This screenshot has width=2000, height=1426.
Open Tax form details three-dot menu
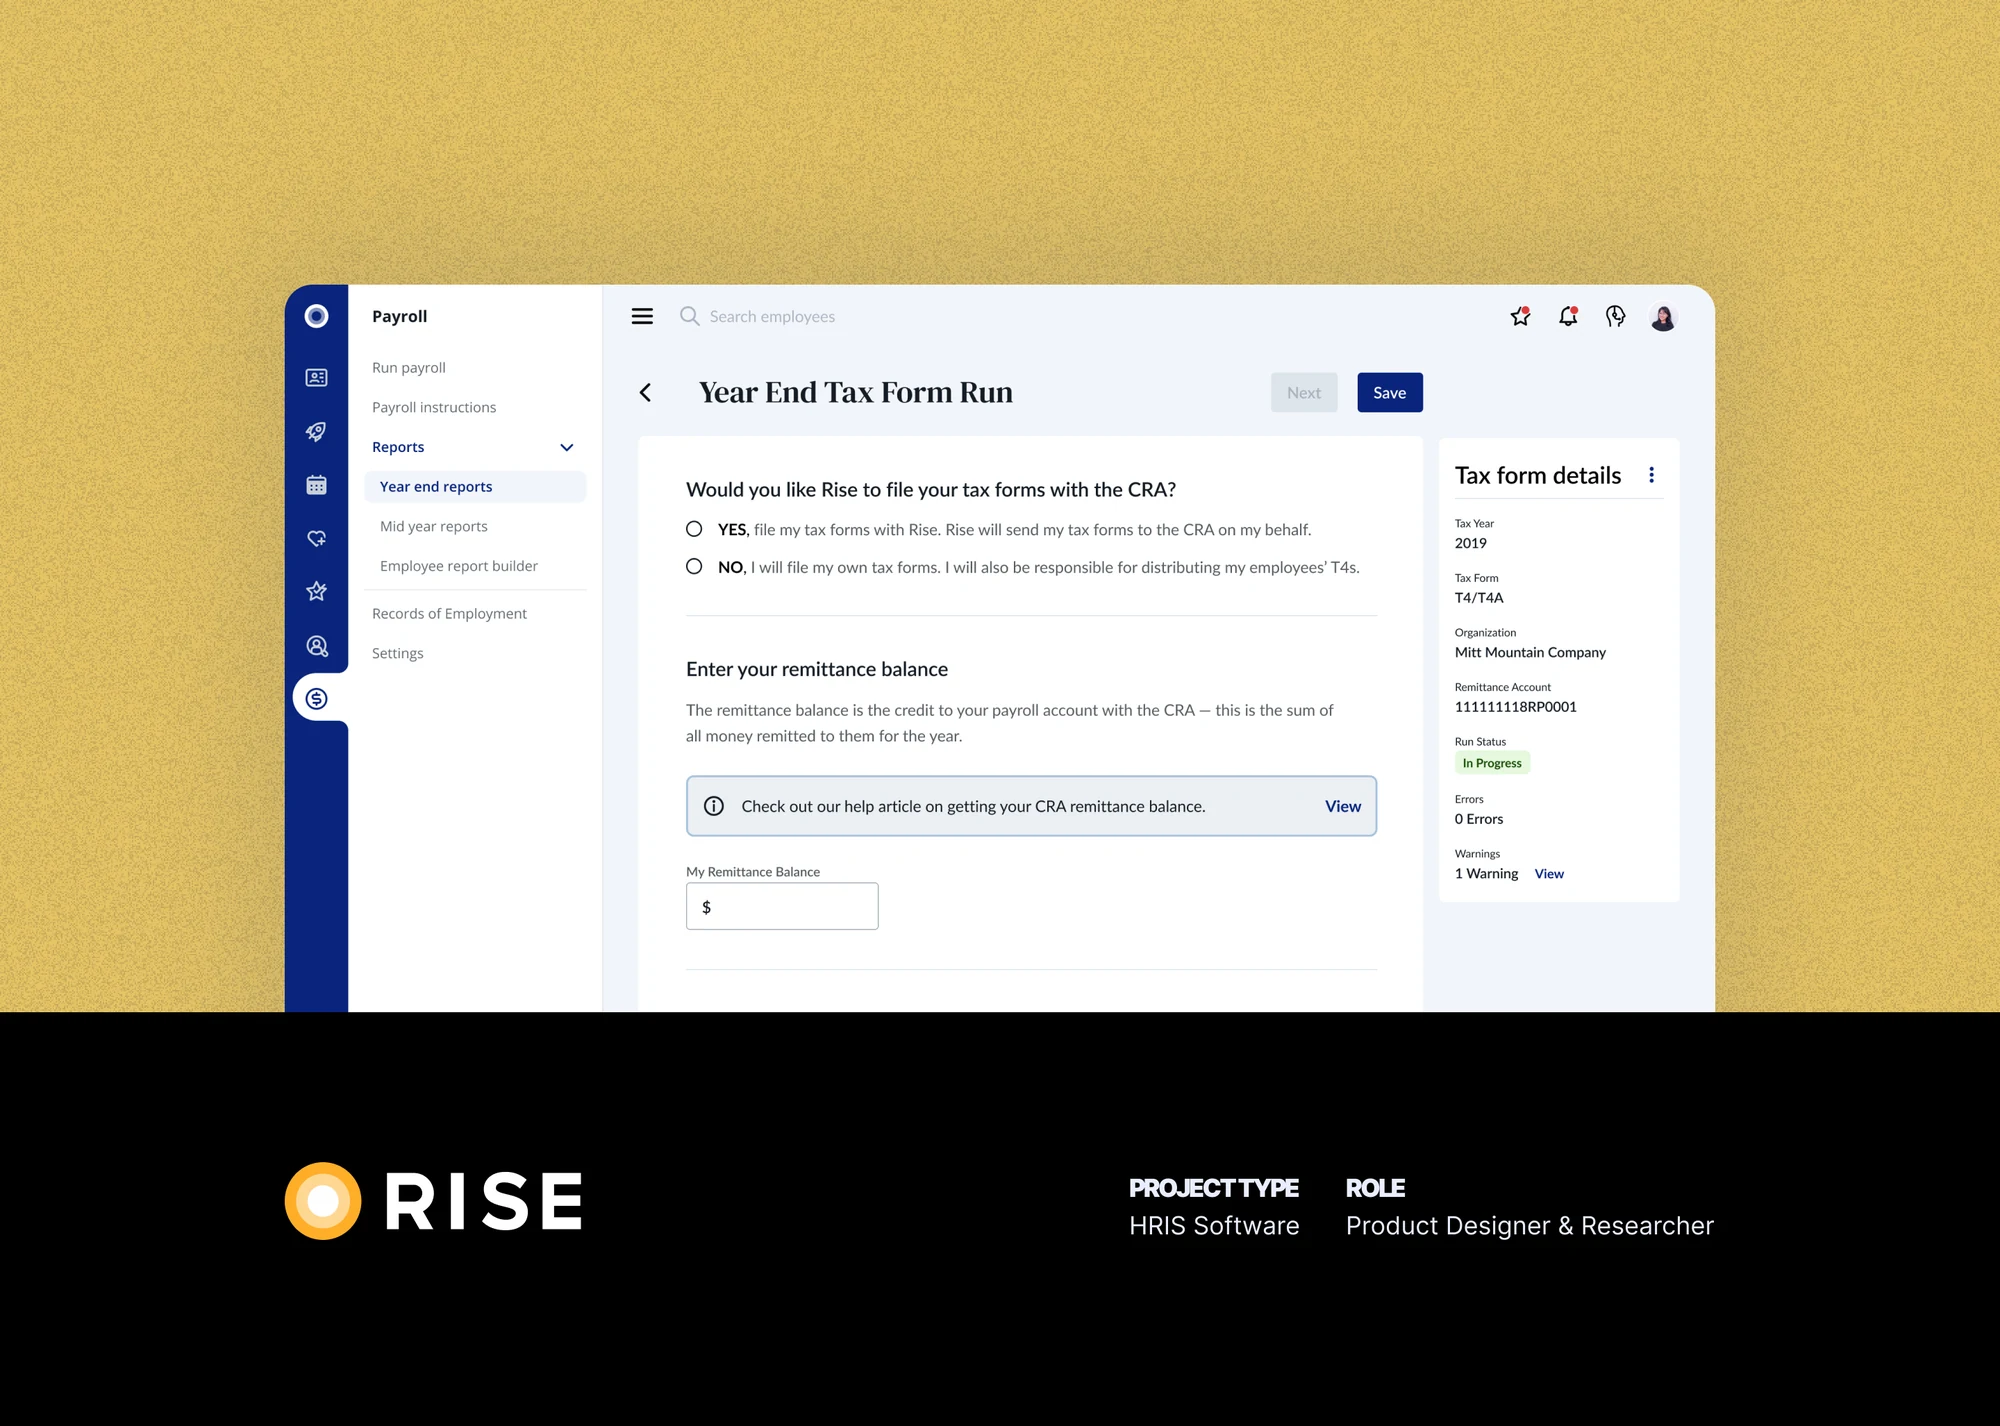[1651, 475]
